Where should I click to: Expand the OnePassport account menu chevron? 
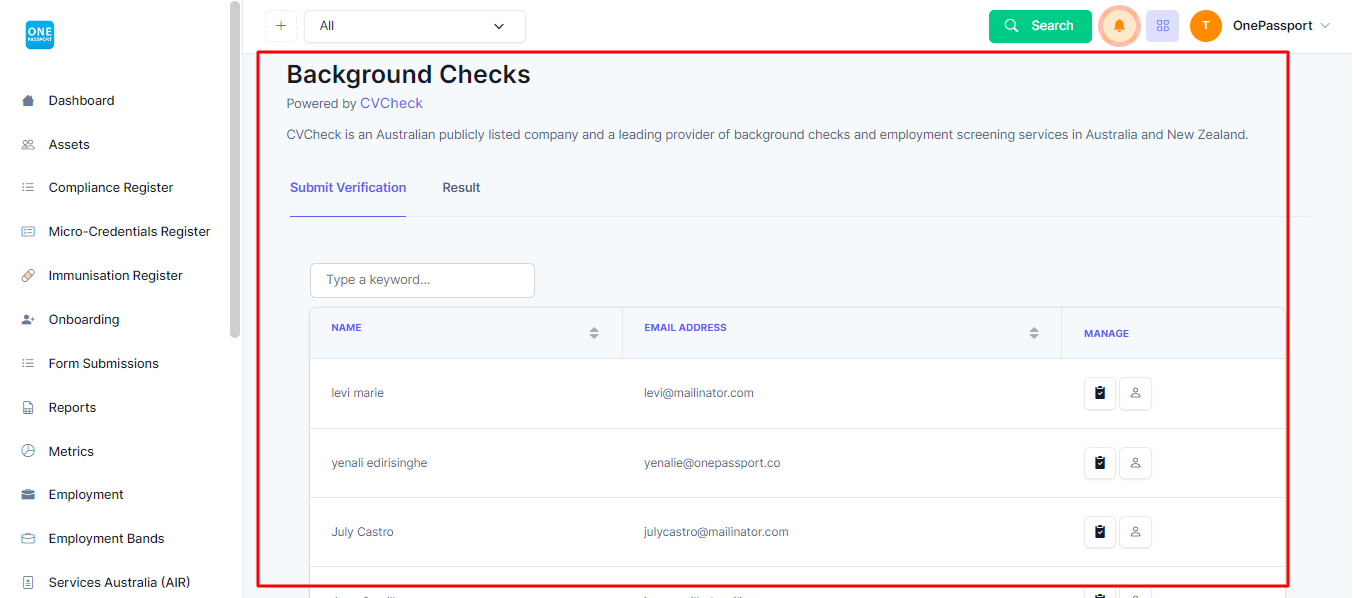click(x=1326, y=26)
